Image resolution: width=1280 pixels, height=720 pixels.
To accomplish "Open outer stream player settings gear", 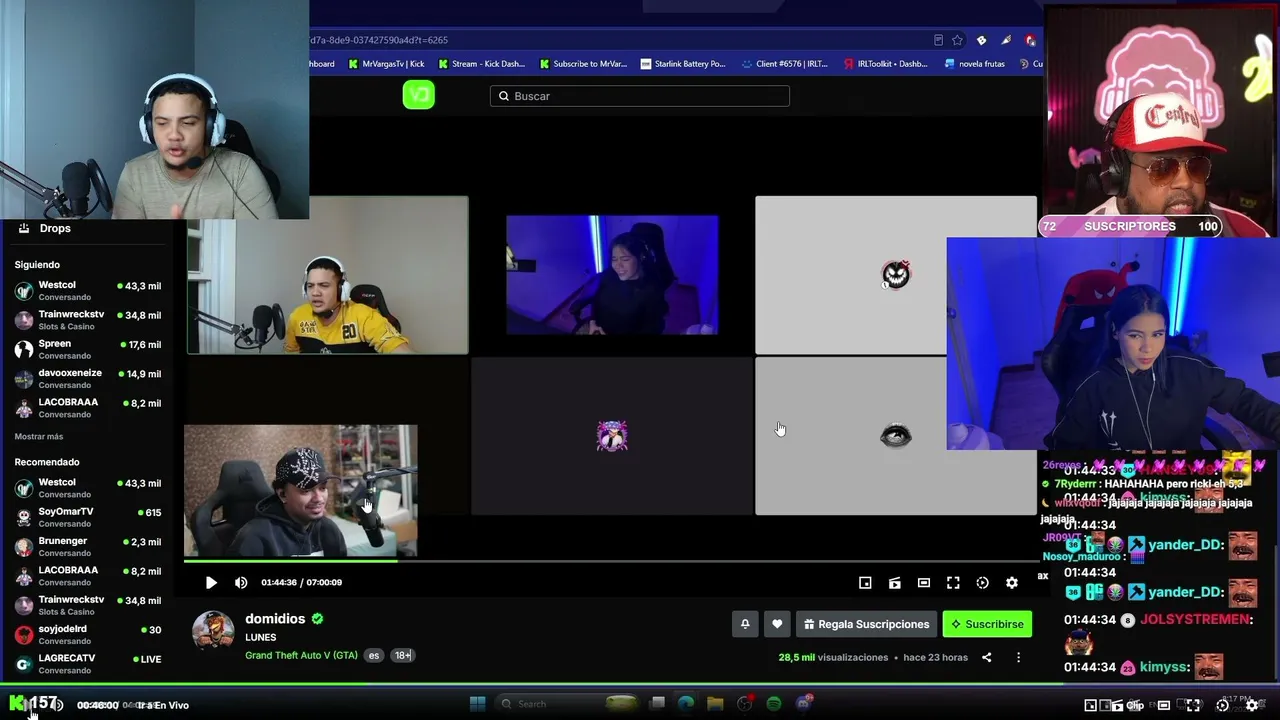I will tap(1252, 705).
